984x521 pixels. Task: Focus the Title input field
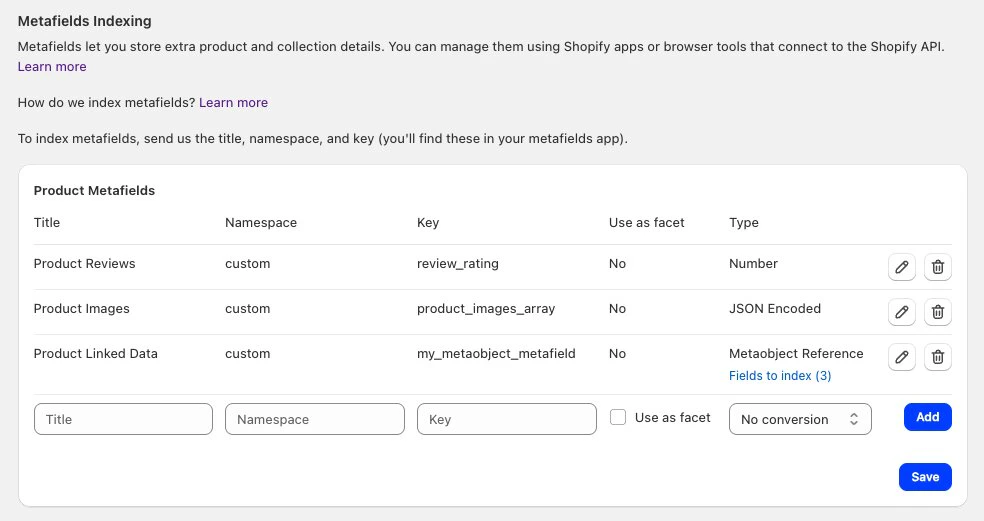124,419
